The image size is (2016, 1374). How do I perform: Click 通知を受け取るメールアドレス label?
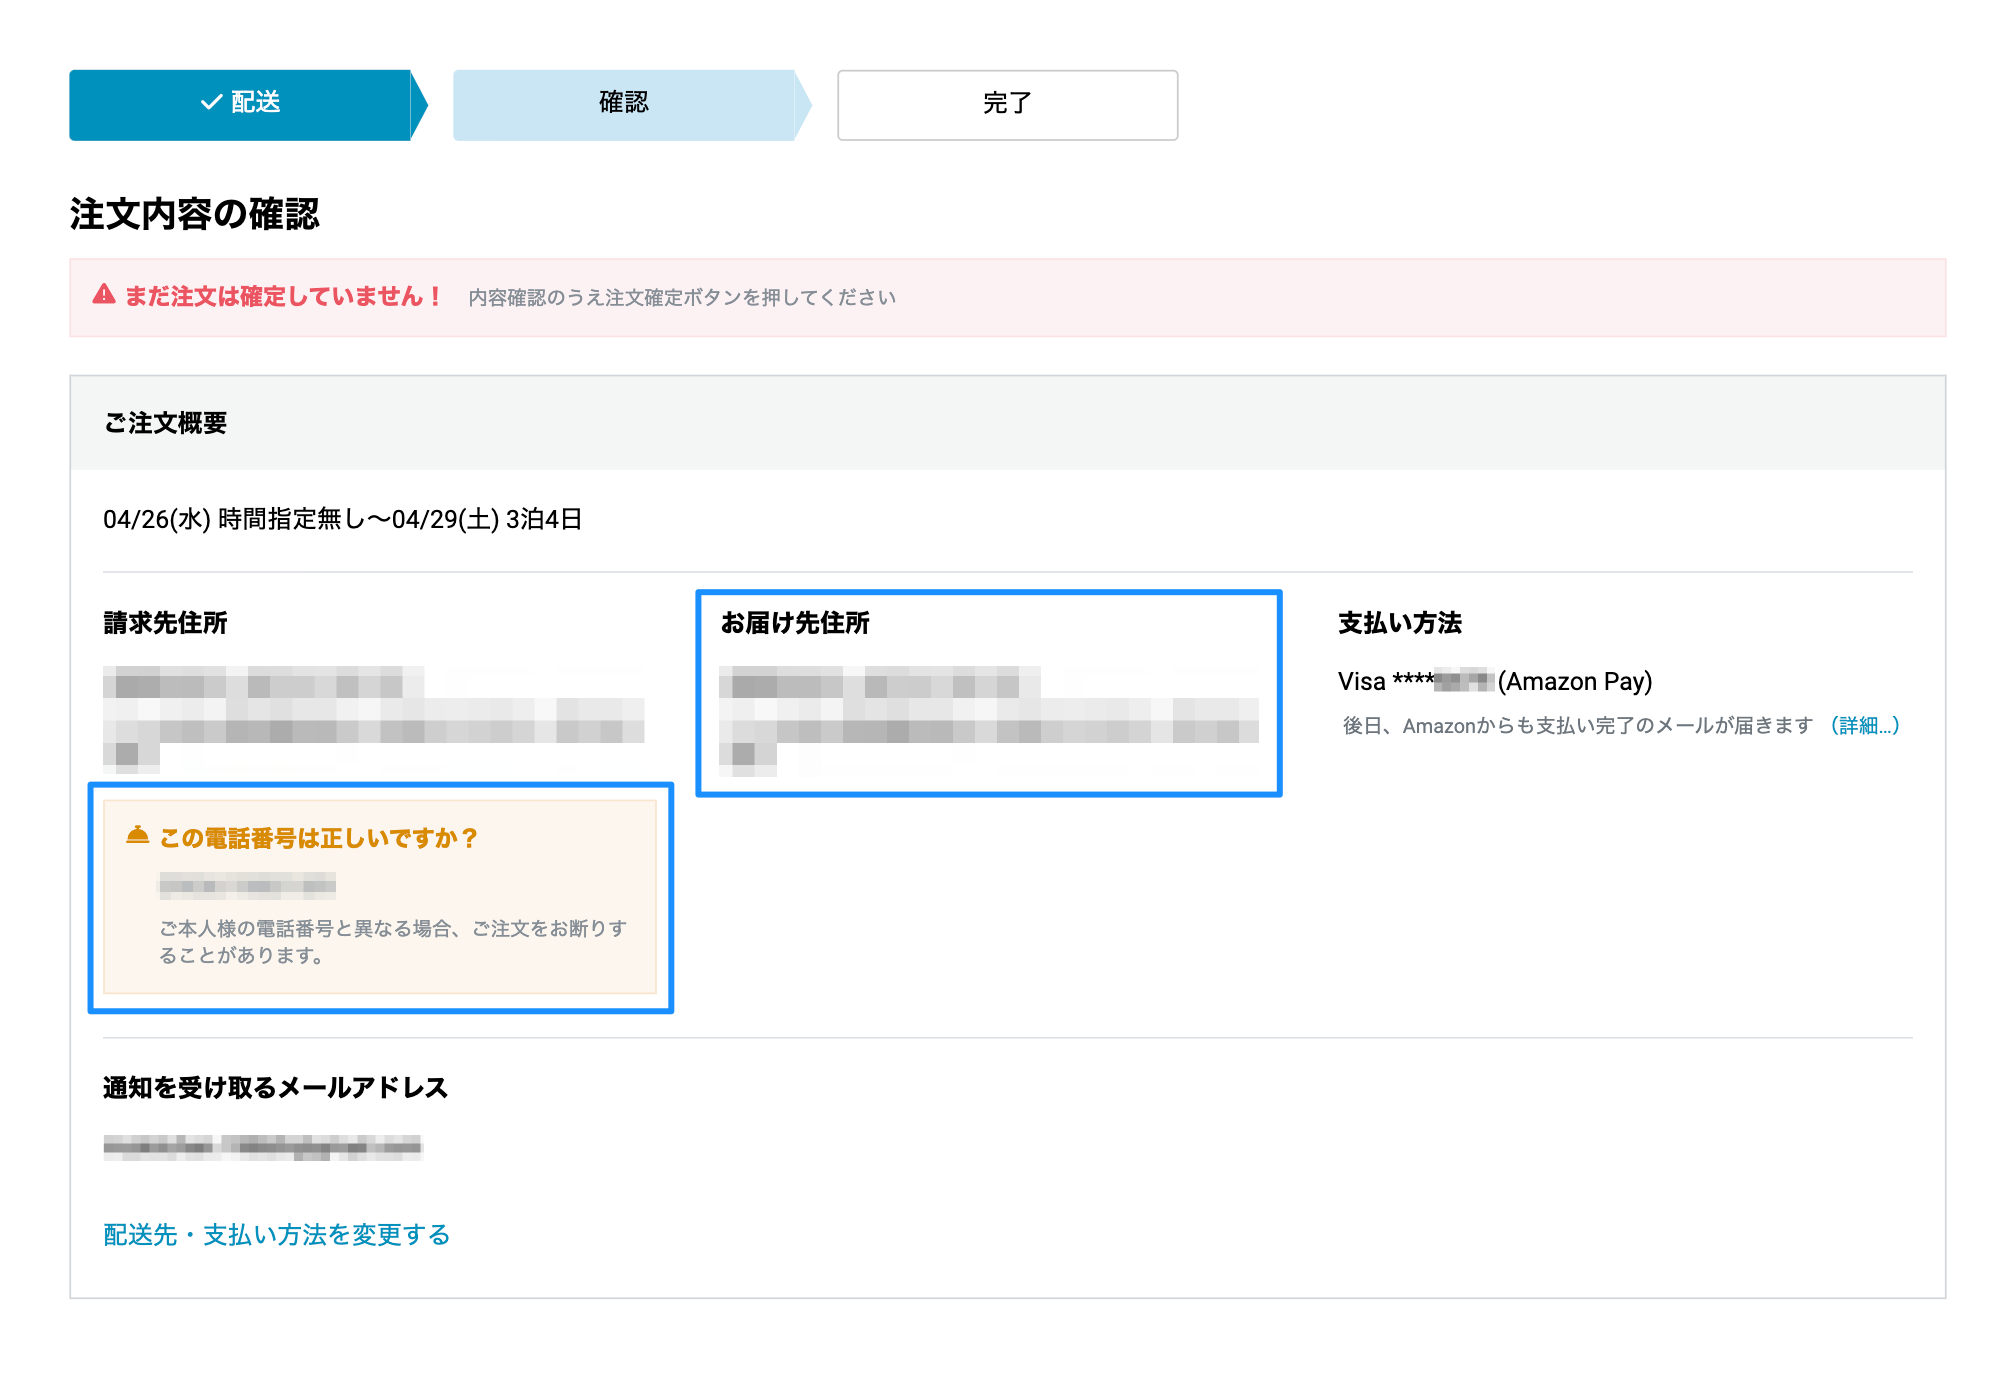point(275,1088)
